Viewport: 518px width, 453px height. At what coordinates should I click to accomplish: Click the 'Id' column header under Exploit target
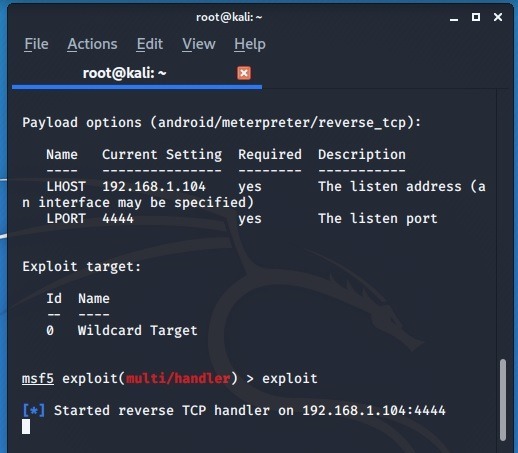click(x=54, y=298)
